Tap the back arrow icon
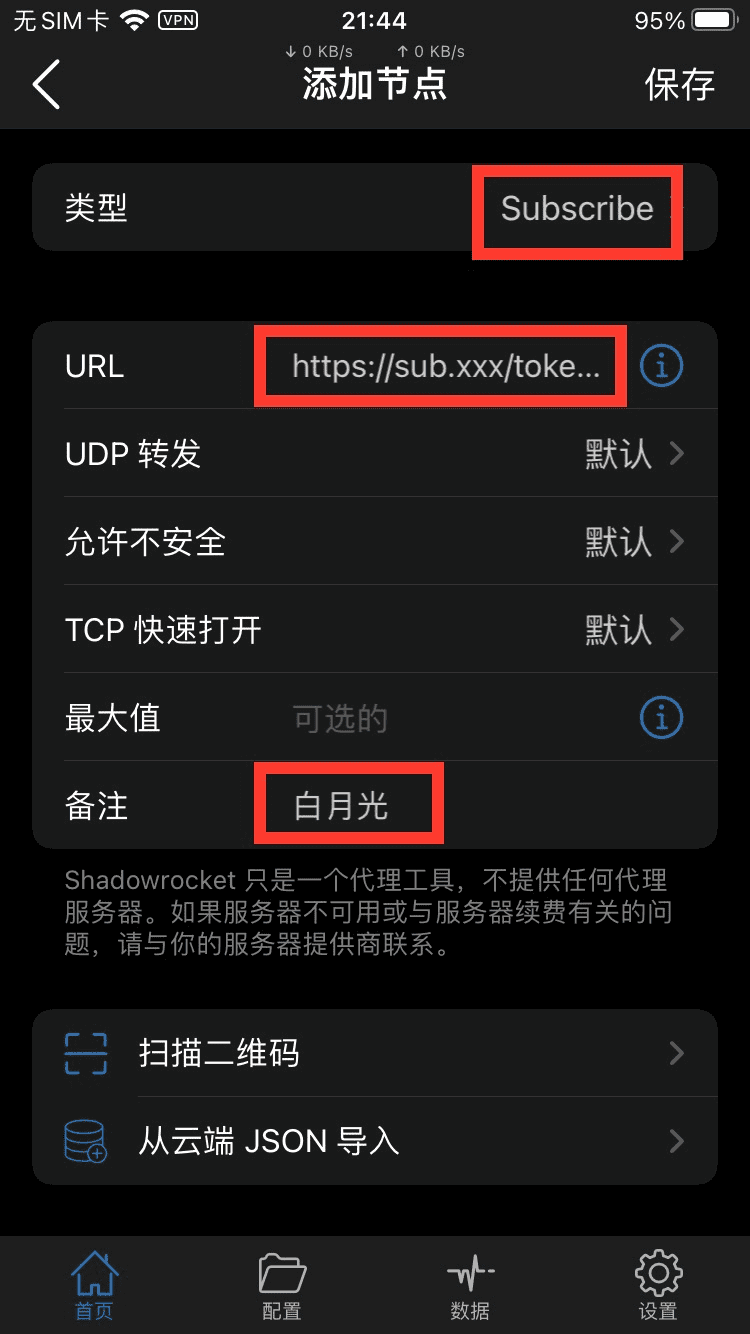750x1334 pixels. tap(47, 84)
